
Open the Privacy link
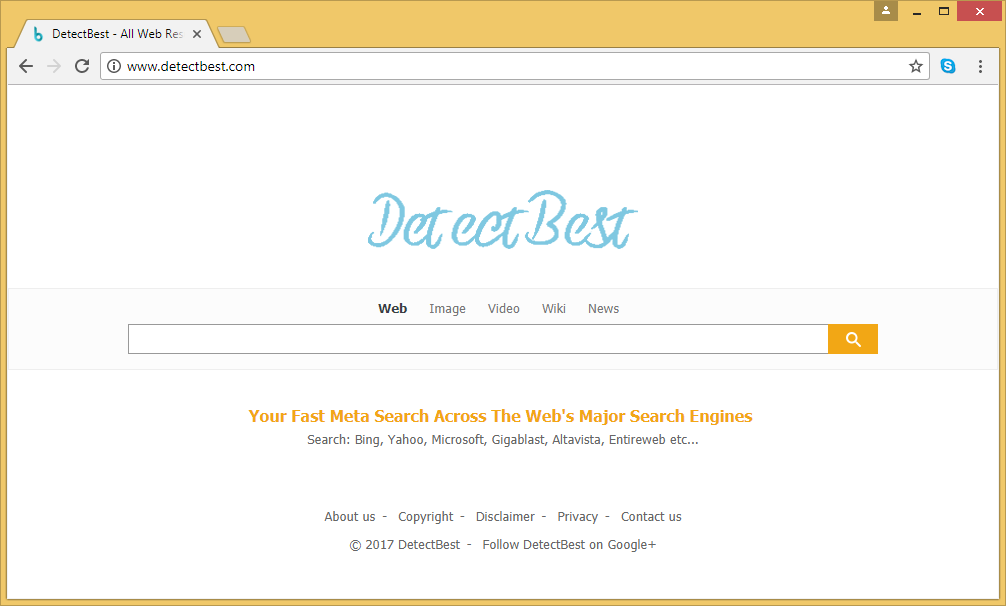[x=577, y=517]
